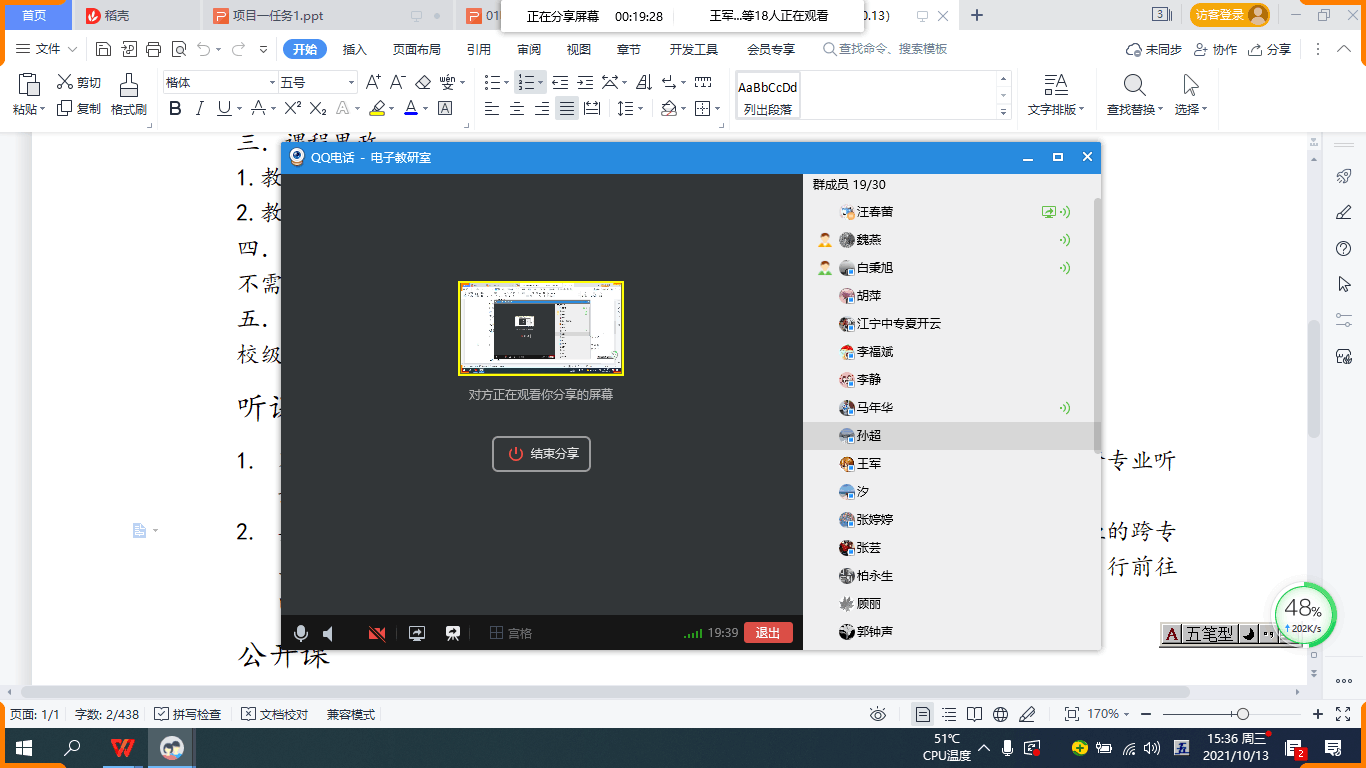Expand the paste (粘贴) options arrow

coord(43,109)
